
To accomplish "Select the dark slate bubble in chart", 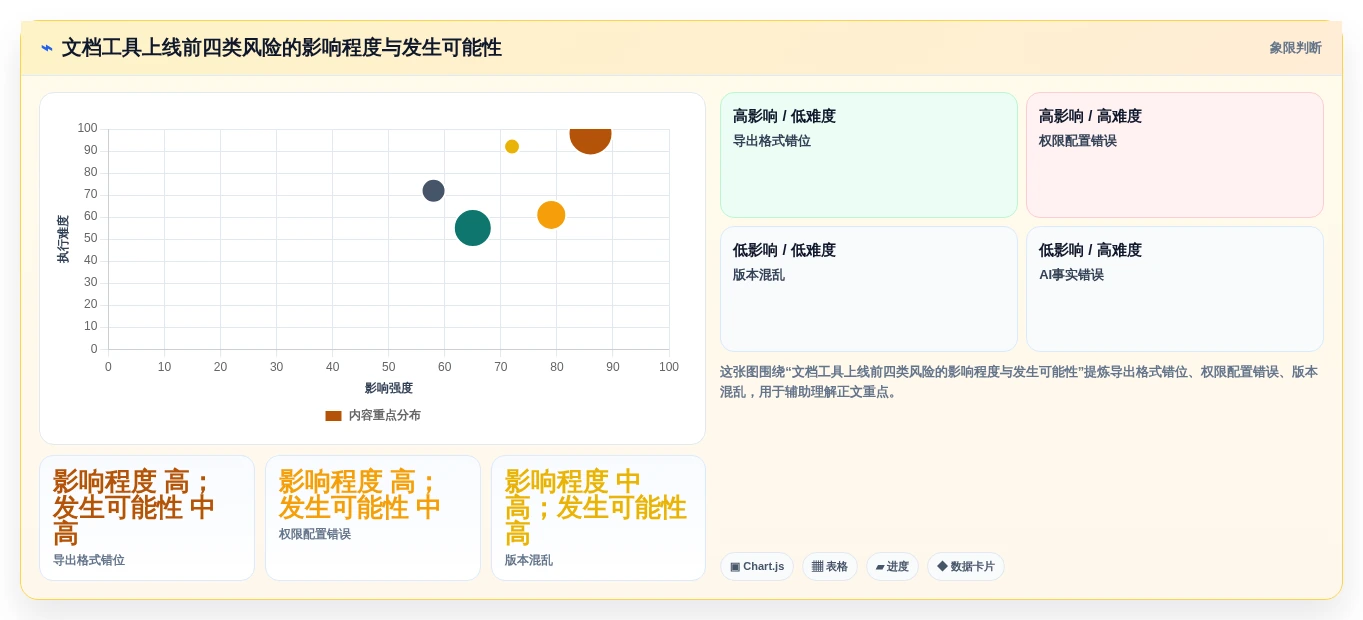I will pos(433,190).
